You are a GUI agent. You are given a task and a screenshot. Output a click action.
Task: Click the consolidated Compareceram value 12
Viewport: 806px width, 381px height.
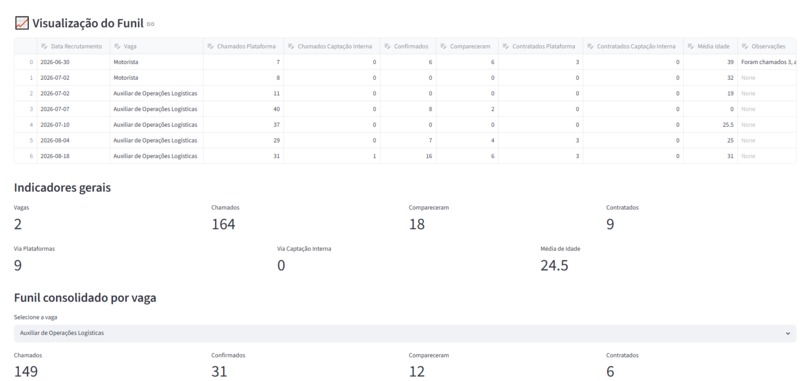point(417,372)
